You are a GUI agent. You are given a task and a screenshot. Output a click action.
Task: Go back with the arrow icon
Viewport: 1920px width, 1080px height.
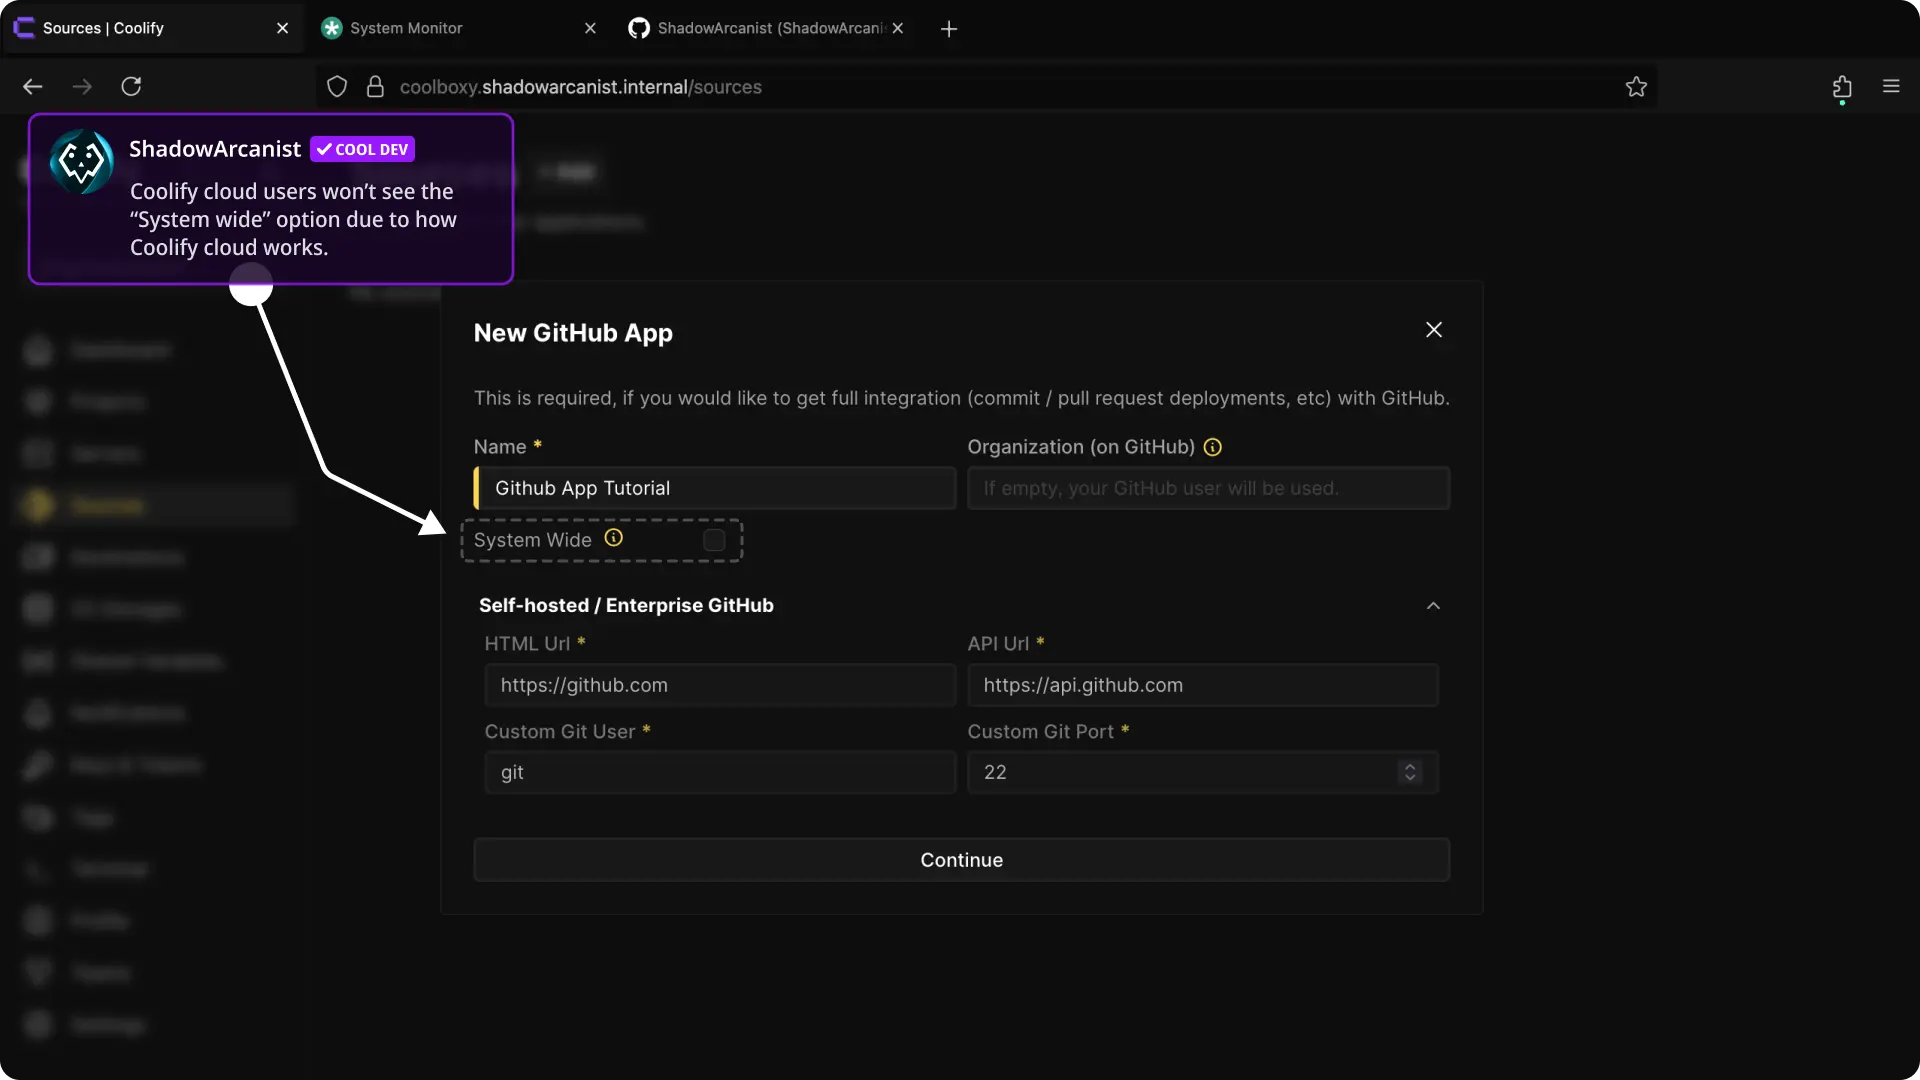33,87
